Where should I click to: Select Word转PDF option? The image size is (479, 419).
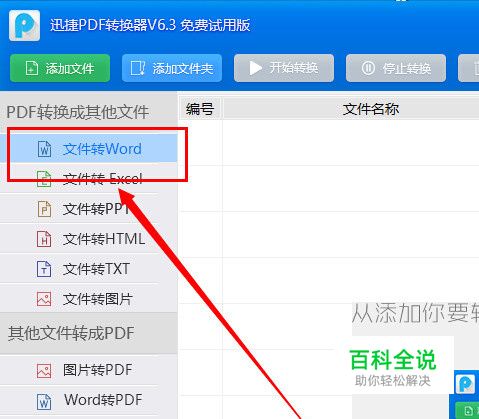click(x=89, y=400)
